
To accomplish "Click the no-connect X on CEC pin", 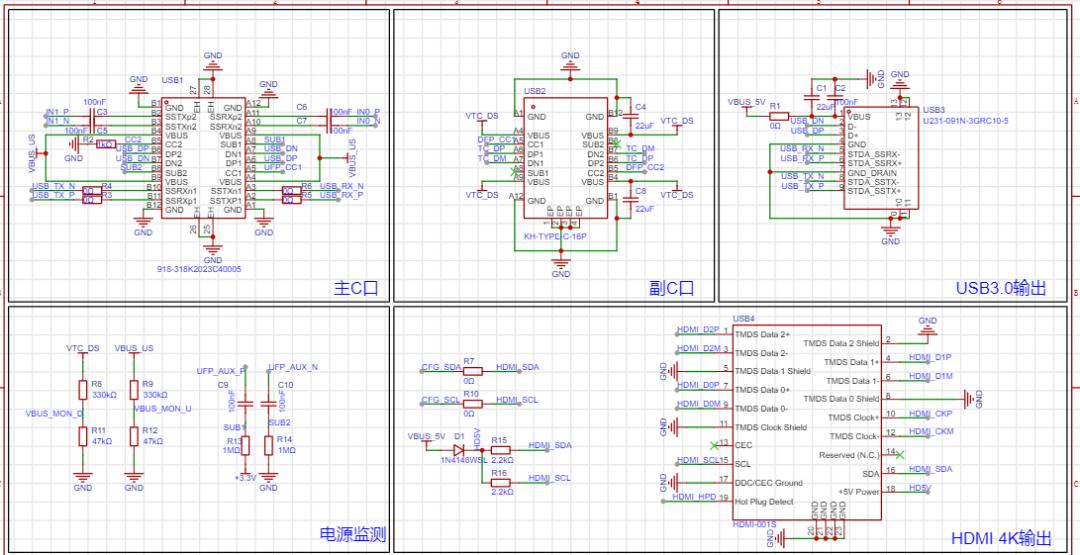I will 712,444.
